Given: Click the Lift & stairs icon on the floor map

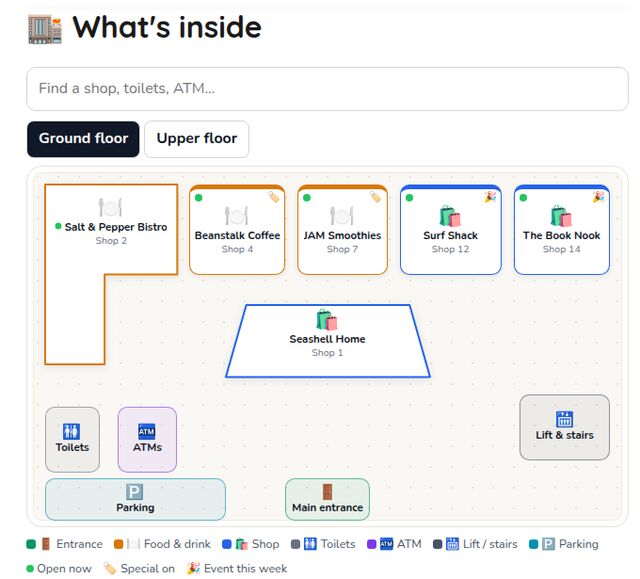Looking at the screenshot, I should point(564,419).
